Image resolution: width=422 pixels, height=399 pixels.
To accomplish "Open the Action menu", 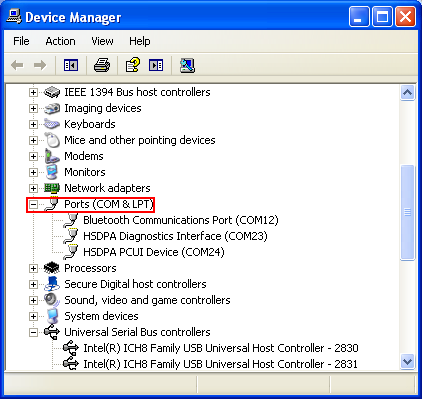I will click(60, 41).
